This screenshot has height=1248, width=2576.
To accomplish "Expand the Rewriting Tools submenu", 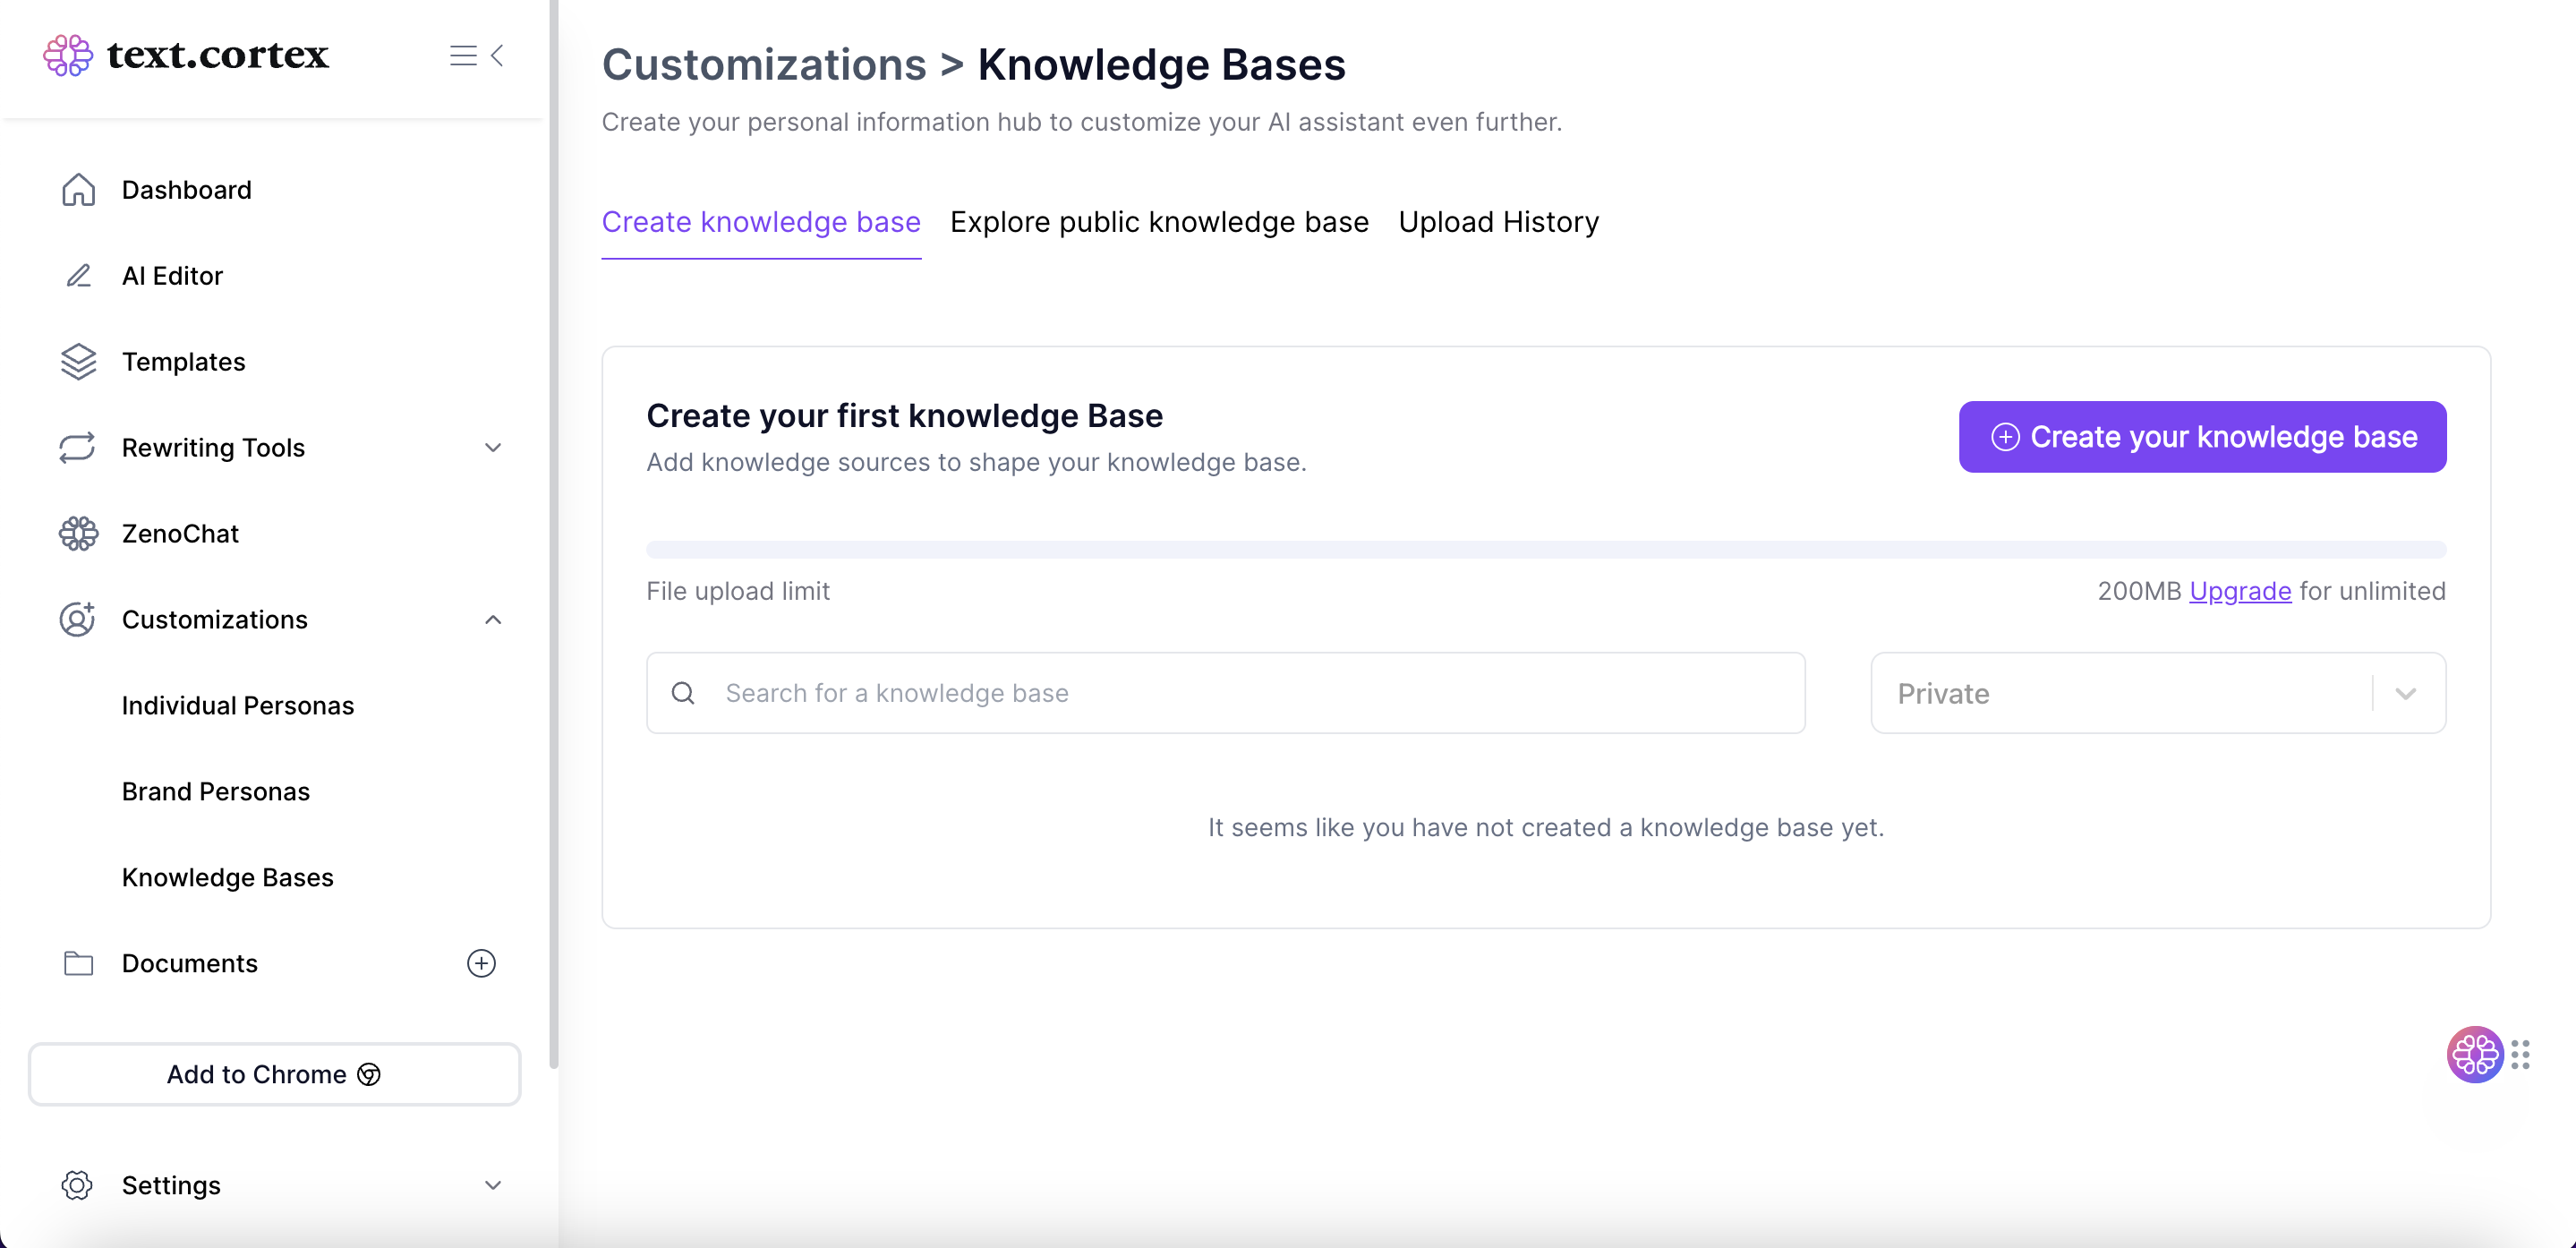I will 492,448.
